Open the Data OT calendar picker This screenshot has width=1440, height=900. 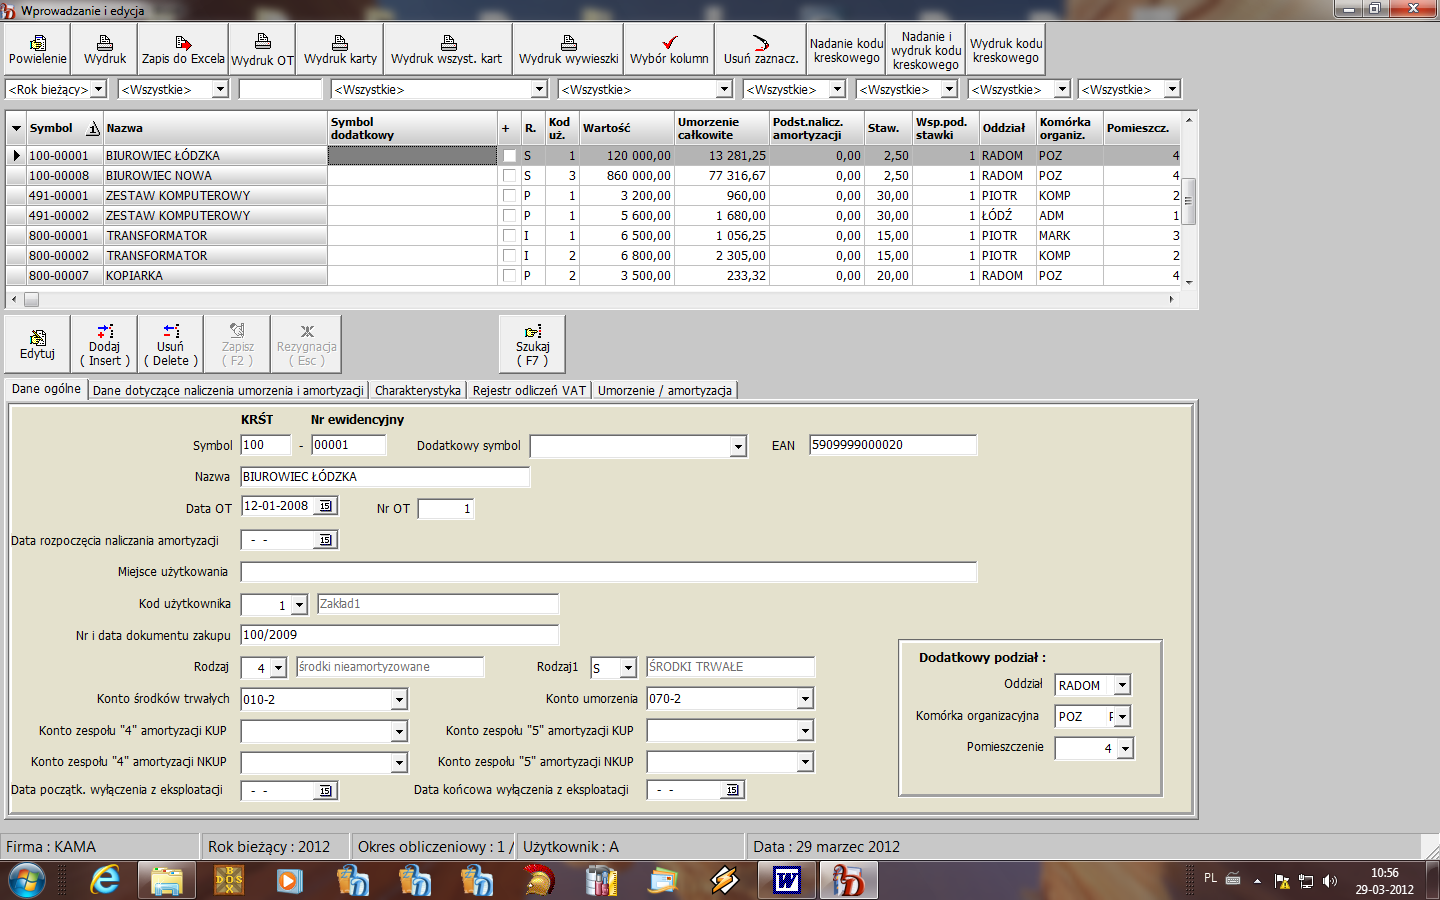(x=326, y=506)
